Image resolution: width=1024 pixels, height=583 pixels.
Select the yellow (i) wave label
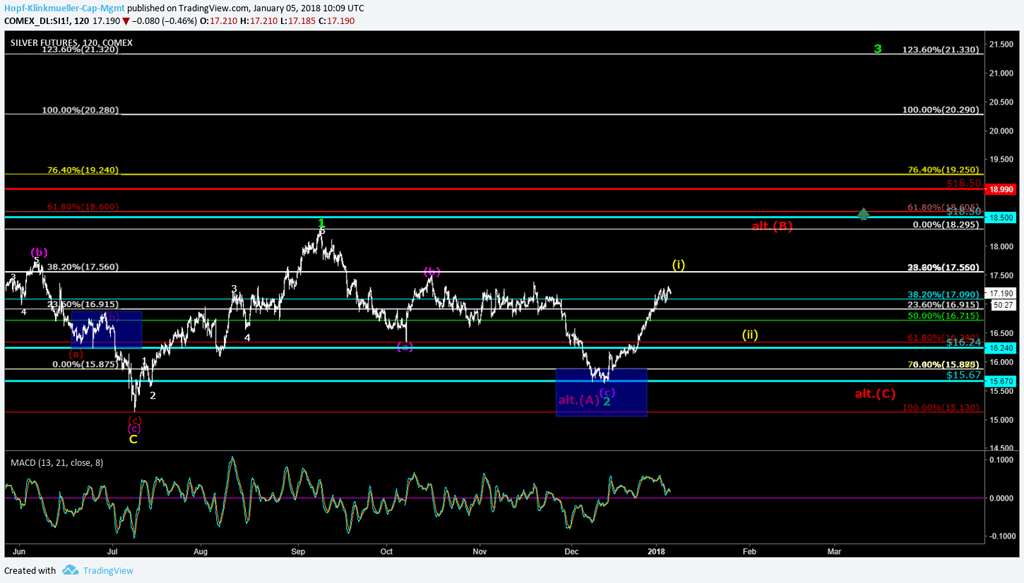[x=678, y=265]
